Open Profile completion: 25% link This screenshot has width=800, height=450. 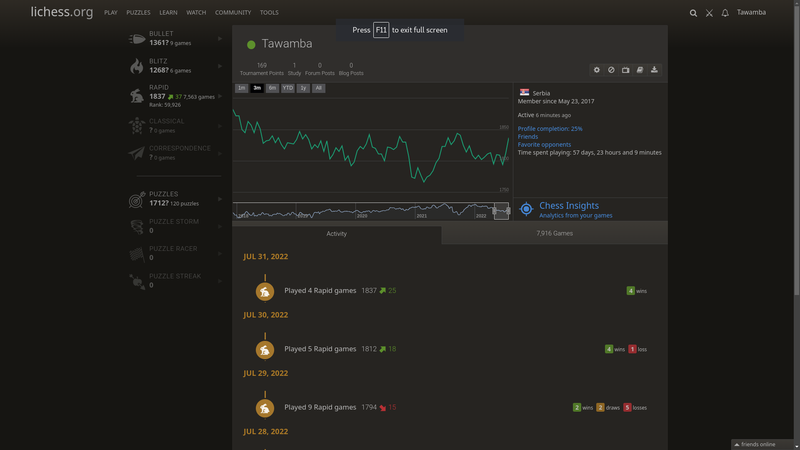550,129
